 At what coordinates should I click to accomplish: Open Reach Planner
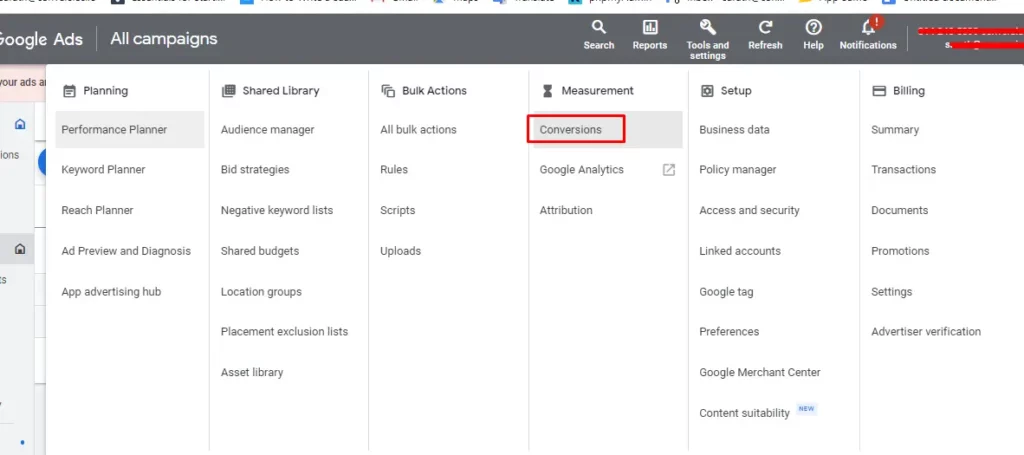point(97,210)
